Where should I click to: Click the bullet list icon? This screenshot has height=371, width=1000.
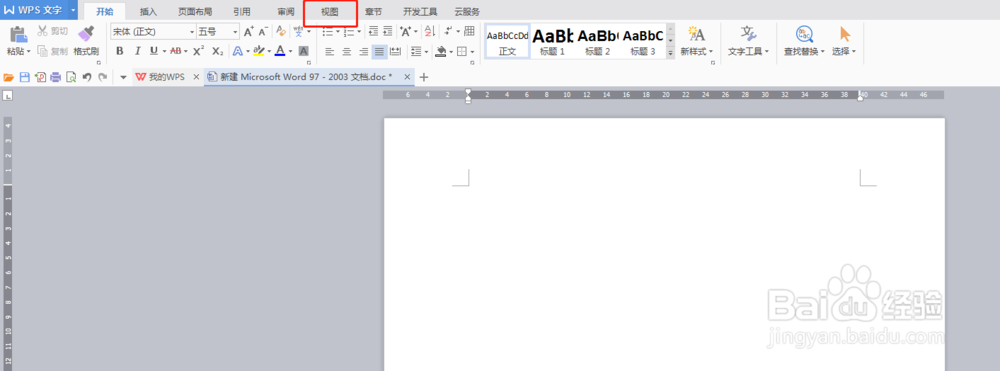(x=327, y=31)
